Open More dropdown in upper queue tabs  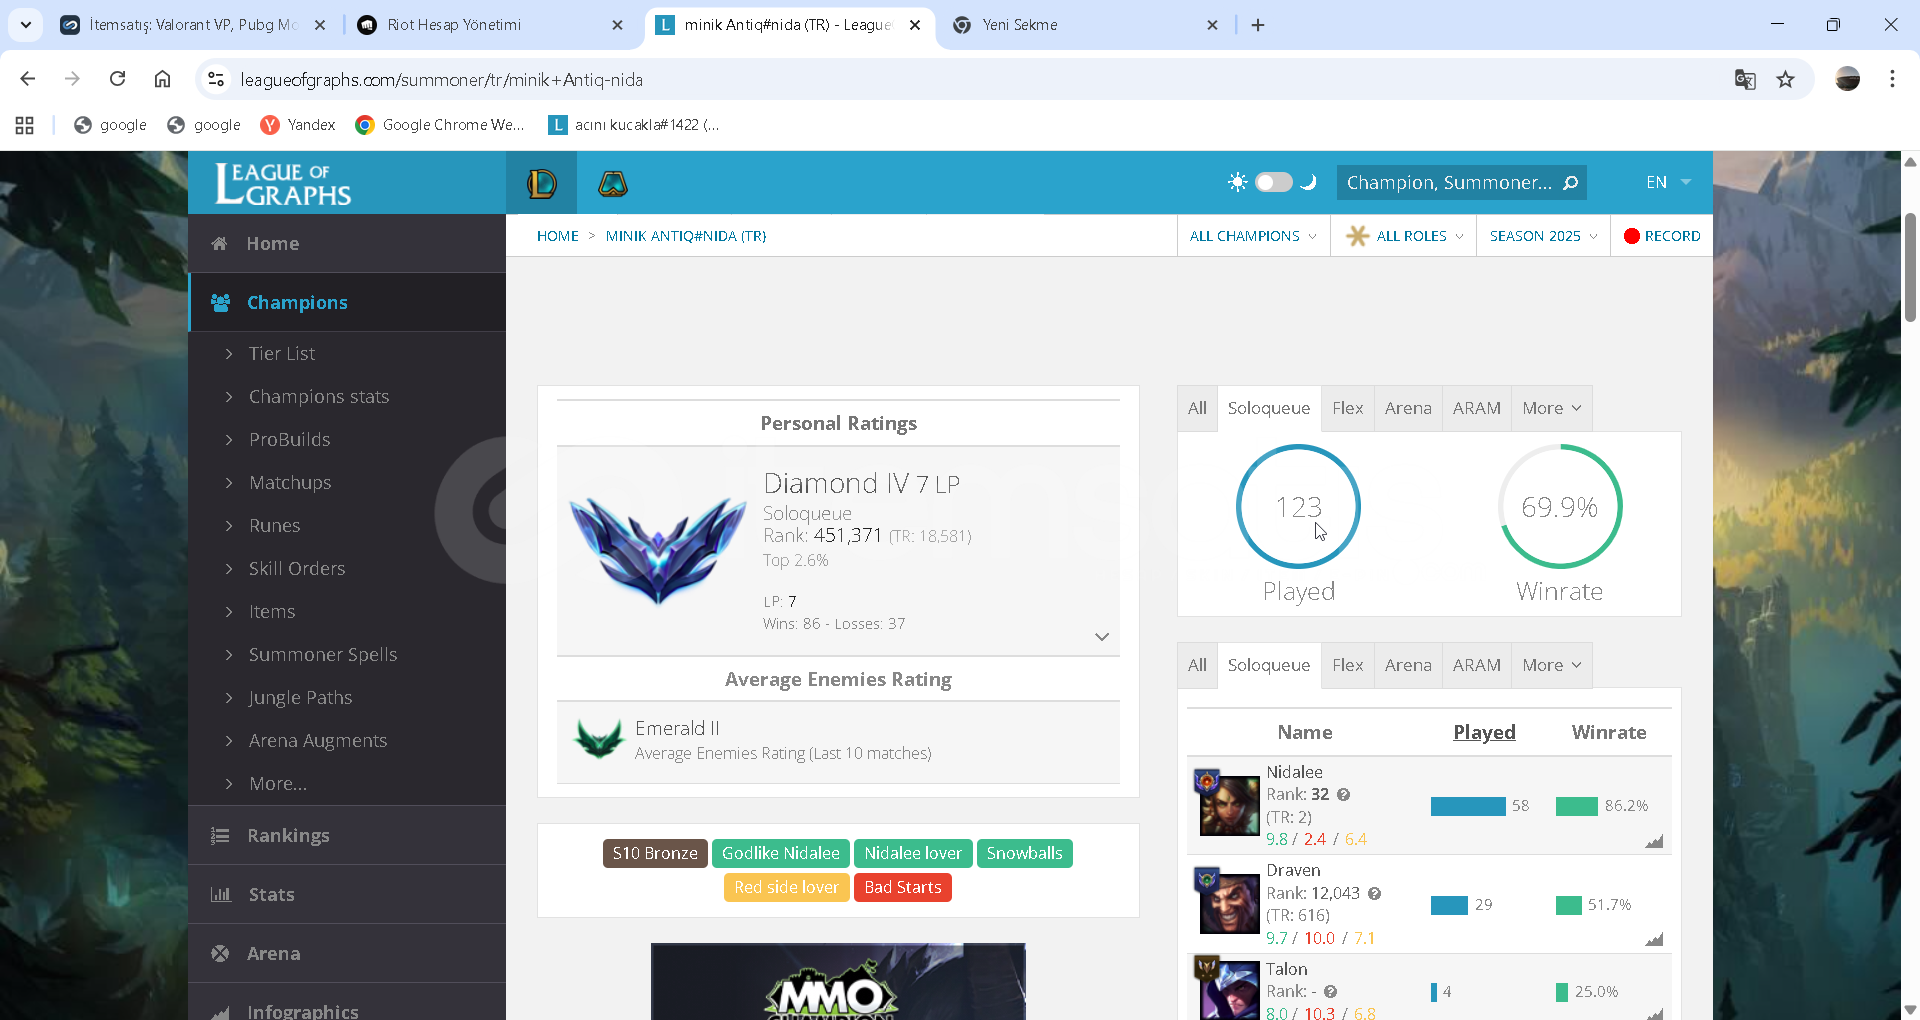(x=1552, y=408)
